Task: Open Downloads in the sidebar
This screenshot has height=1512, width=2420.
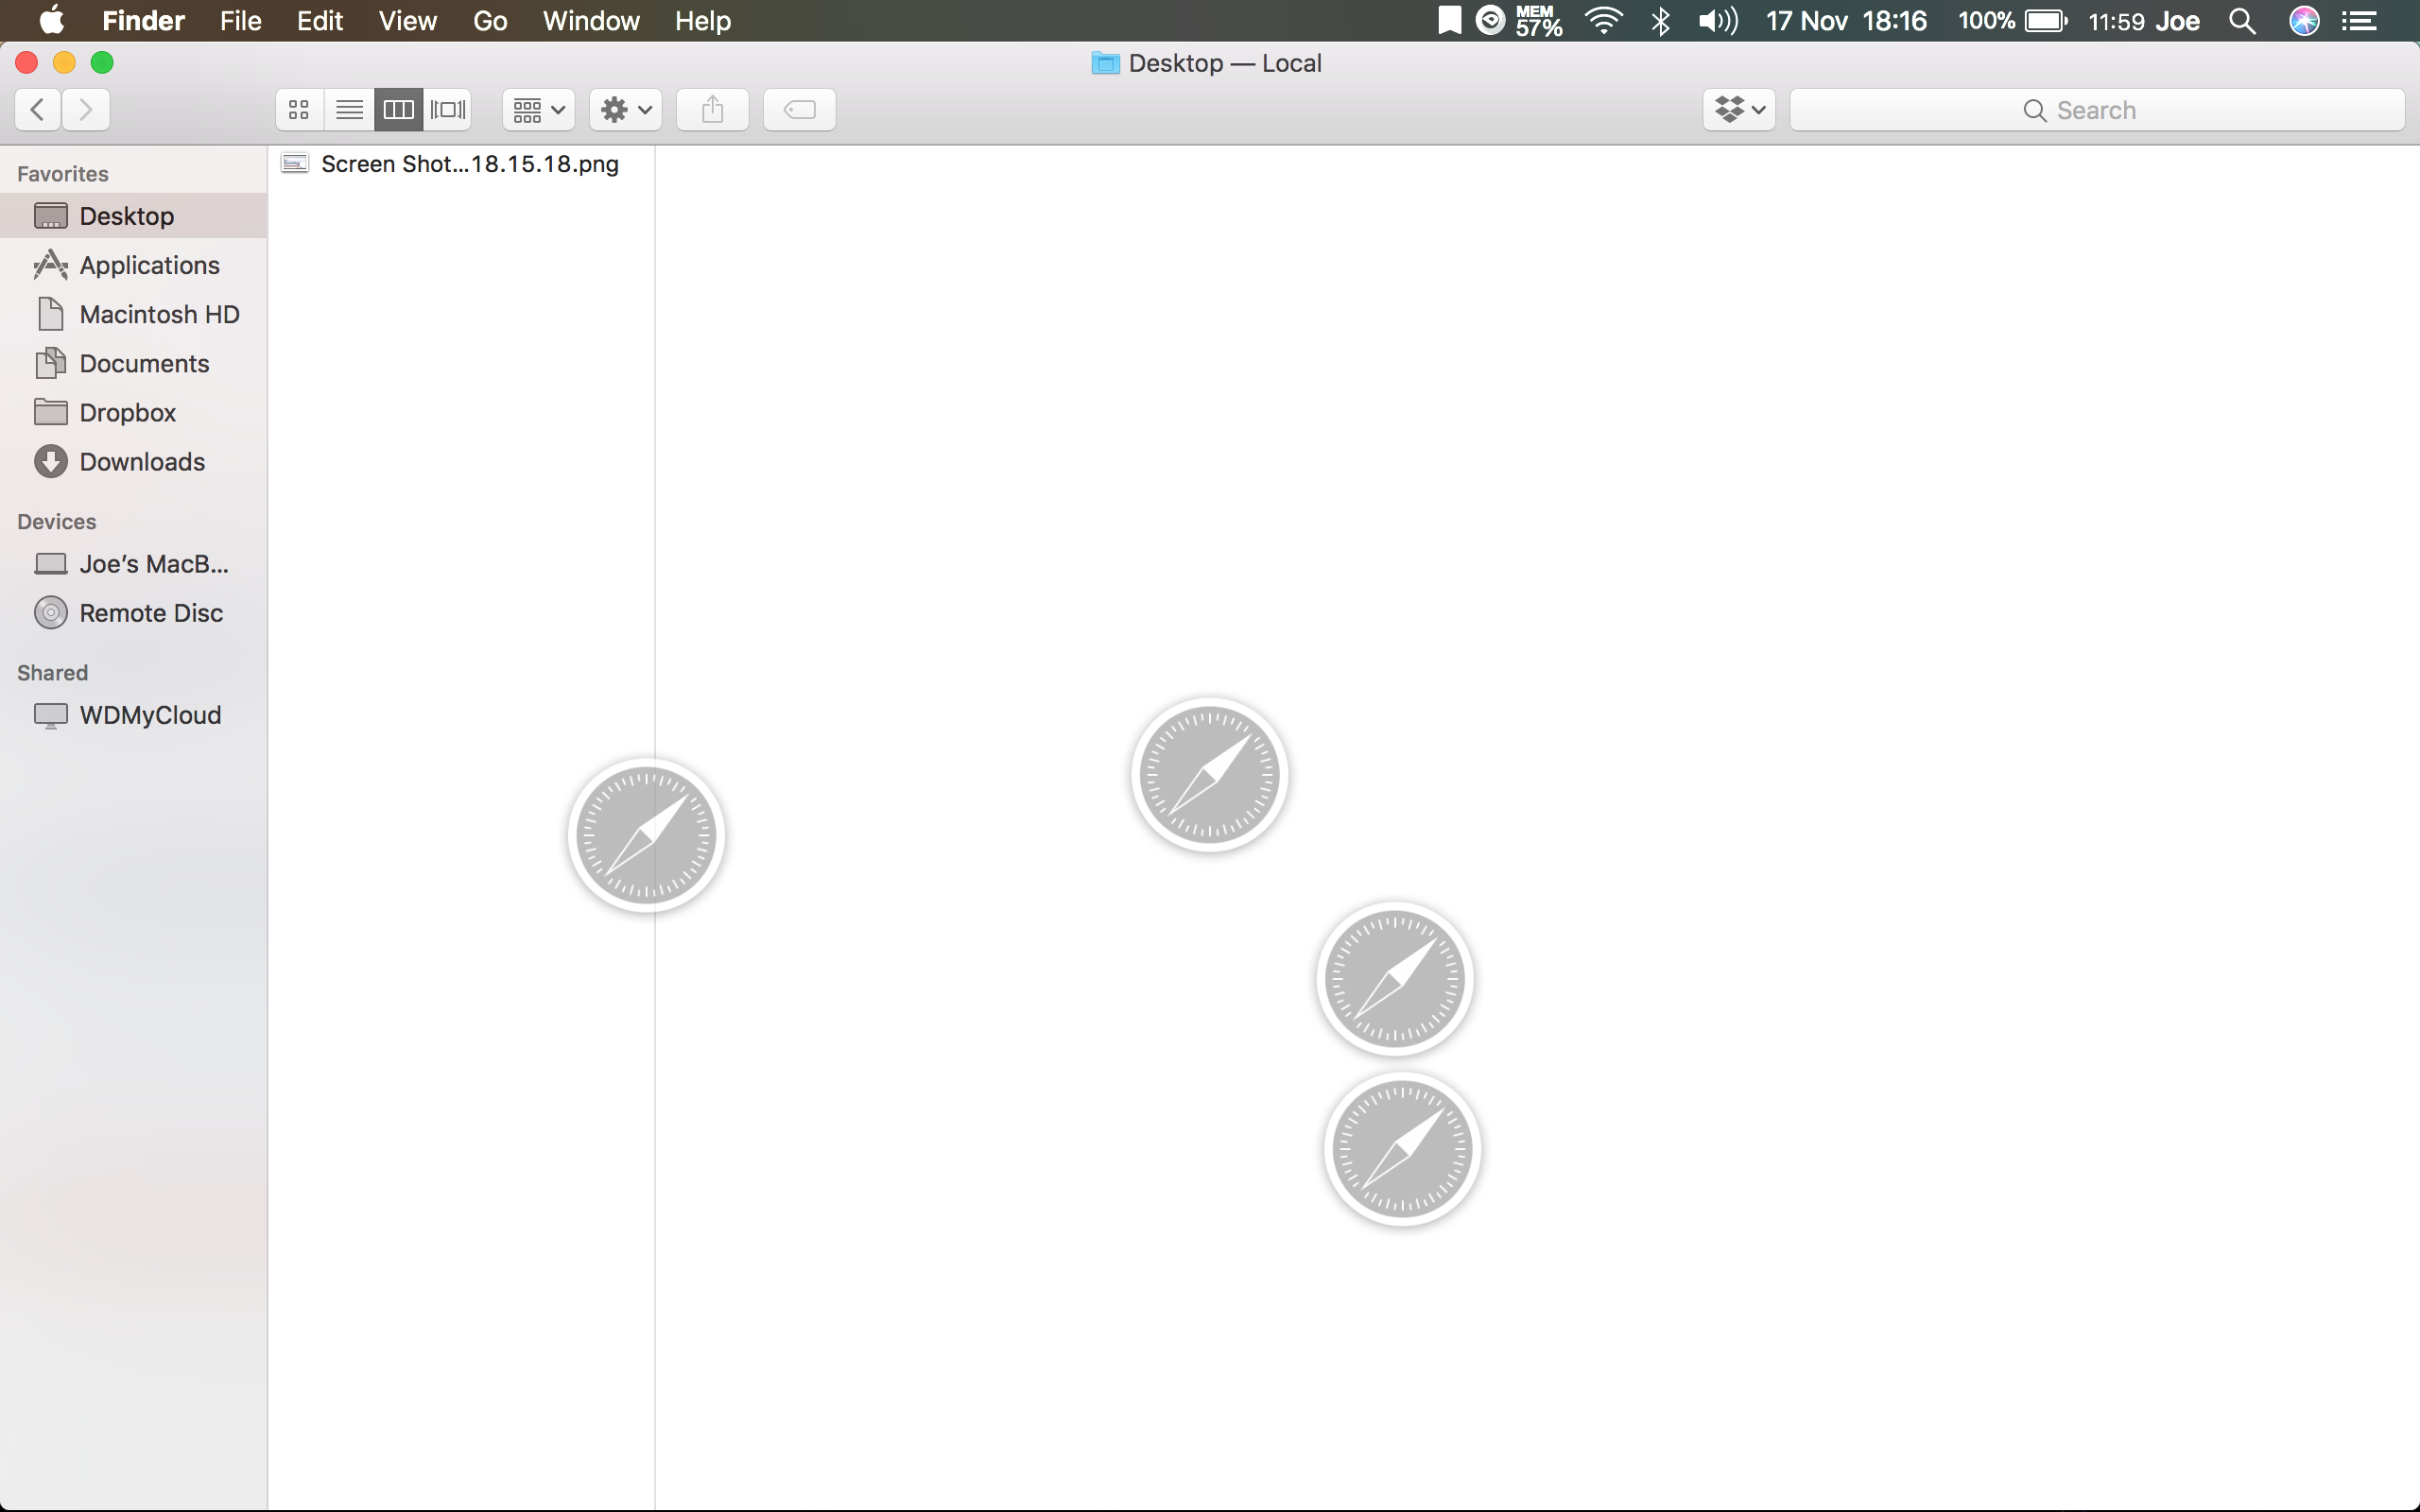Action: [x=134, y=462]
